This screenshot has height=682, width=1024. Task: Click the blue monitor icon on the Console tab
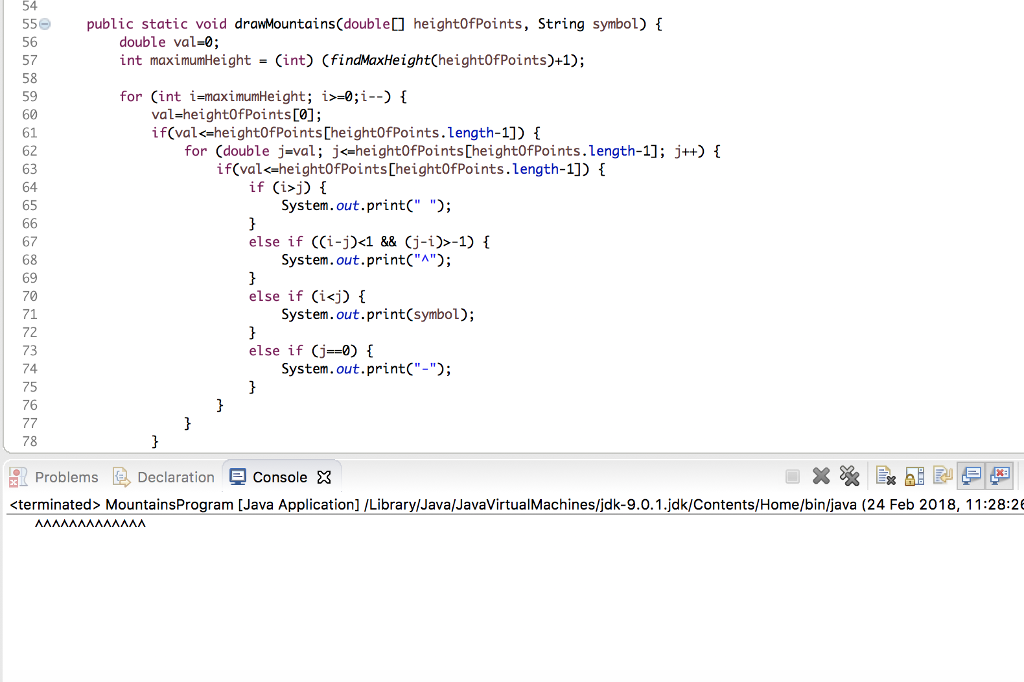coord(237,477)
